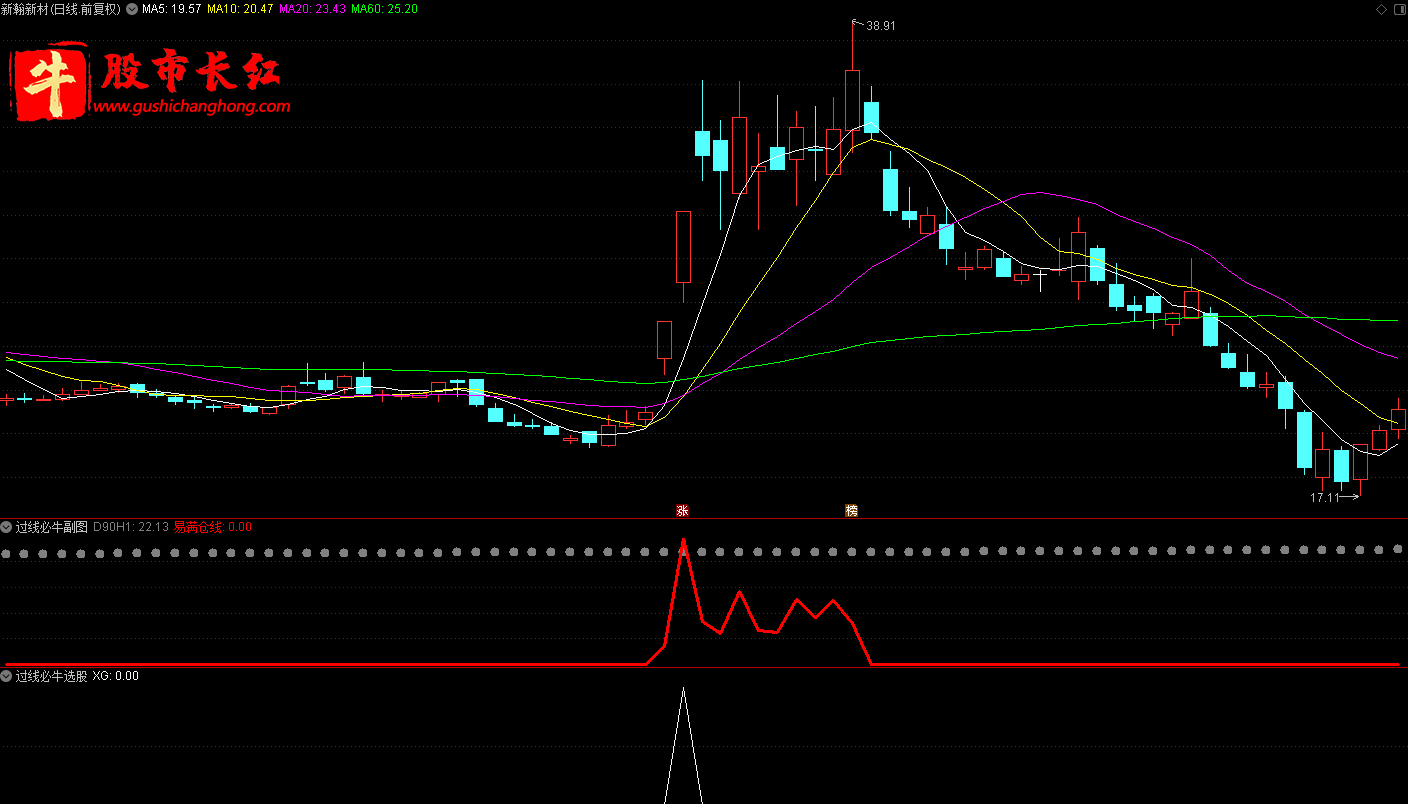Screen dimensions: 1408x804
Task: Click the red 易满仓线: 0.00 label
Action: 213,527
